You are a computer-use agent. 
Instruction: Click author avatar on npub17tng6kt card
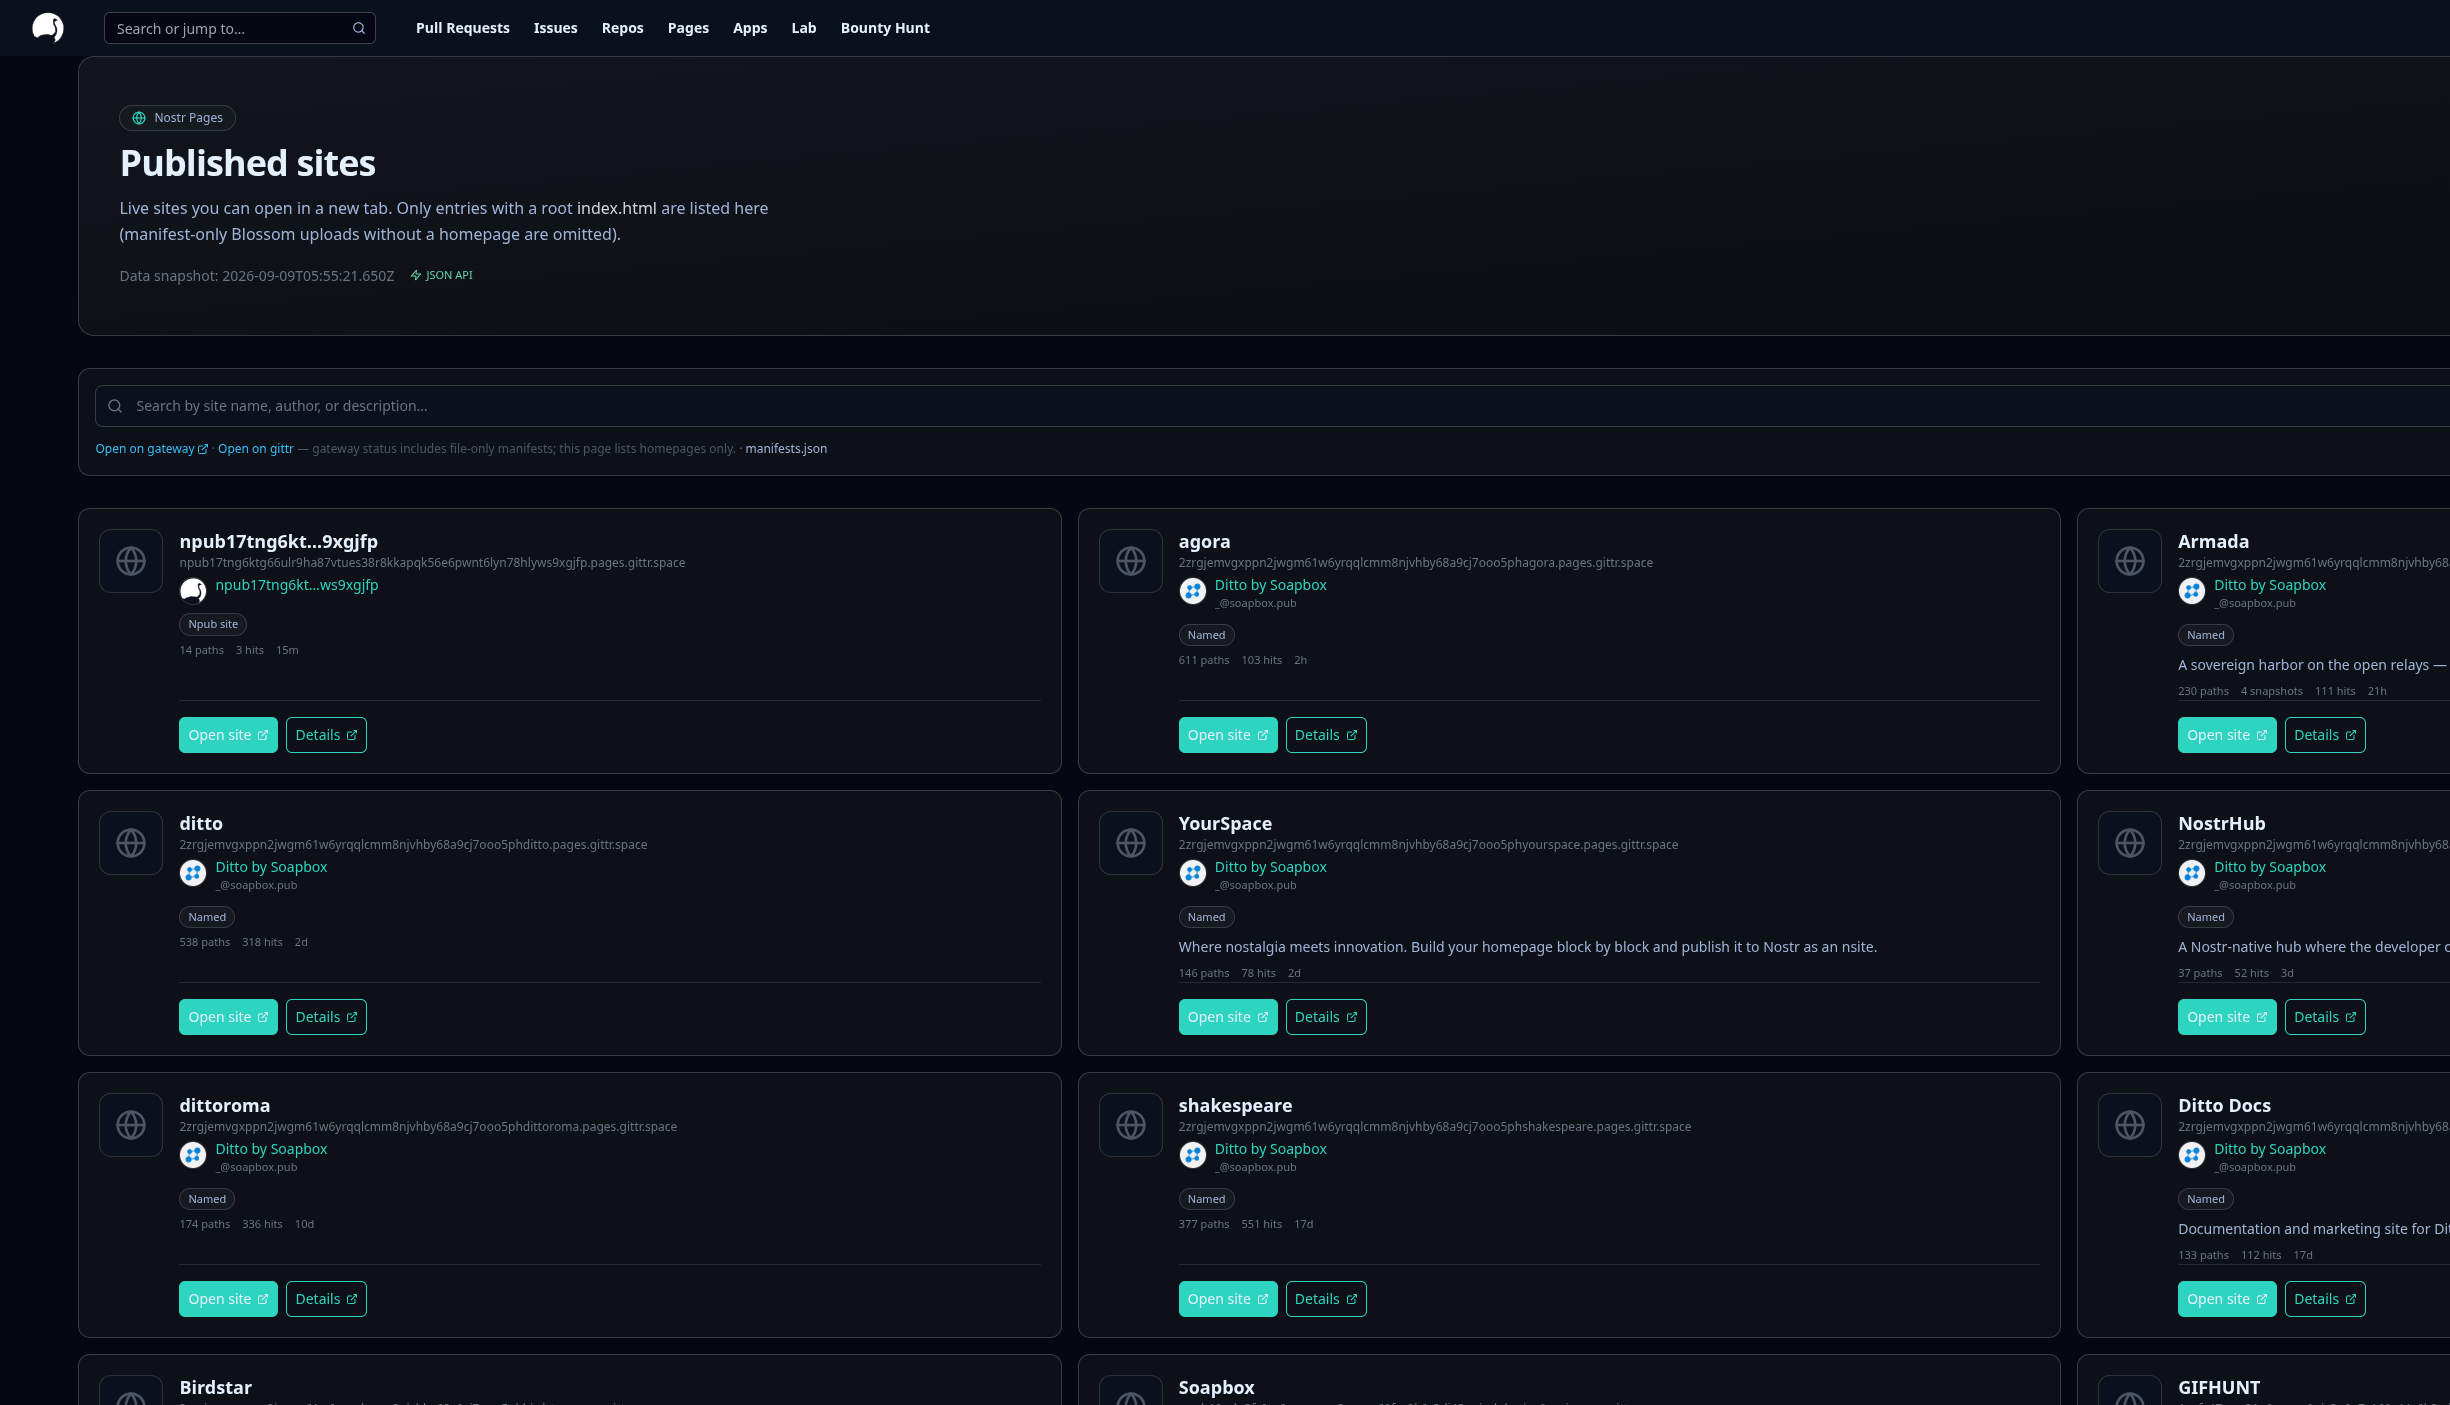(x=193, y=590)
